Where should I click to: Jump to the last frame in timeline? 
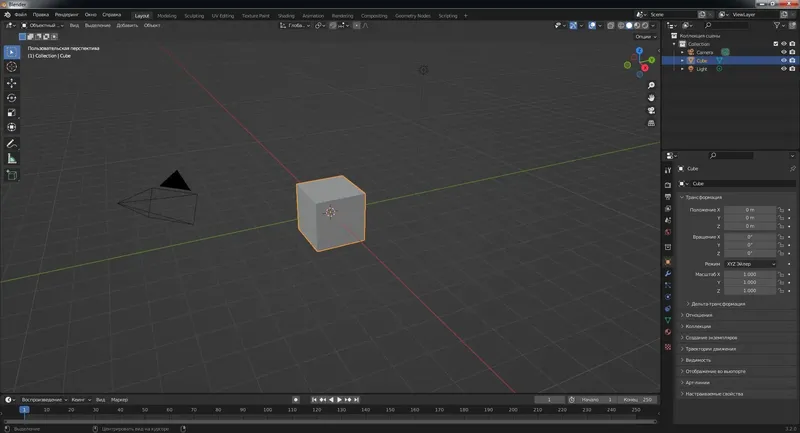pyautogui.click(x=357, y=400)
